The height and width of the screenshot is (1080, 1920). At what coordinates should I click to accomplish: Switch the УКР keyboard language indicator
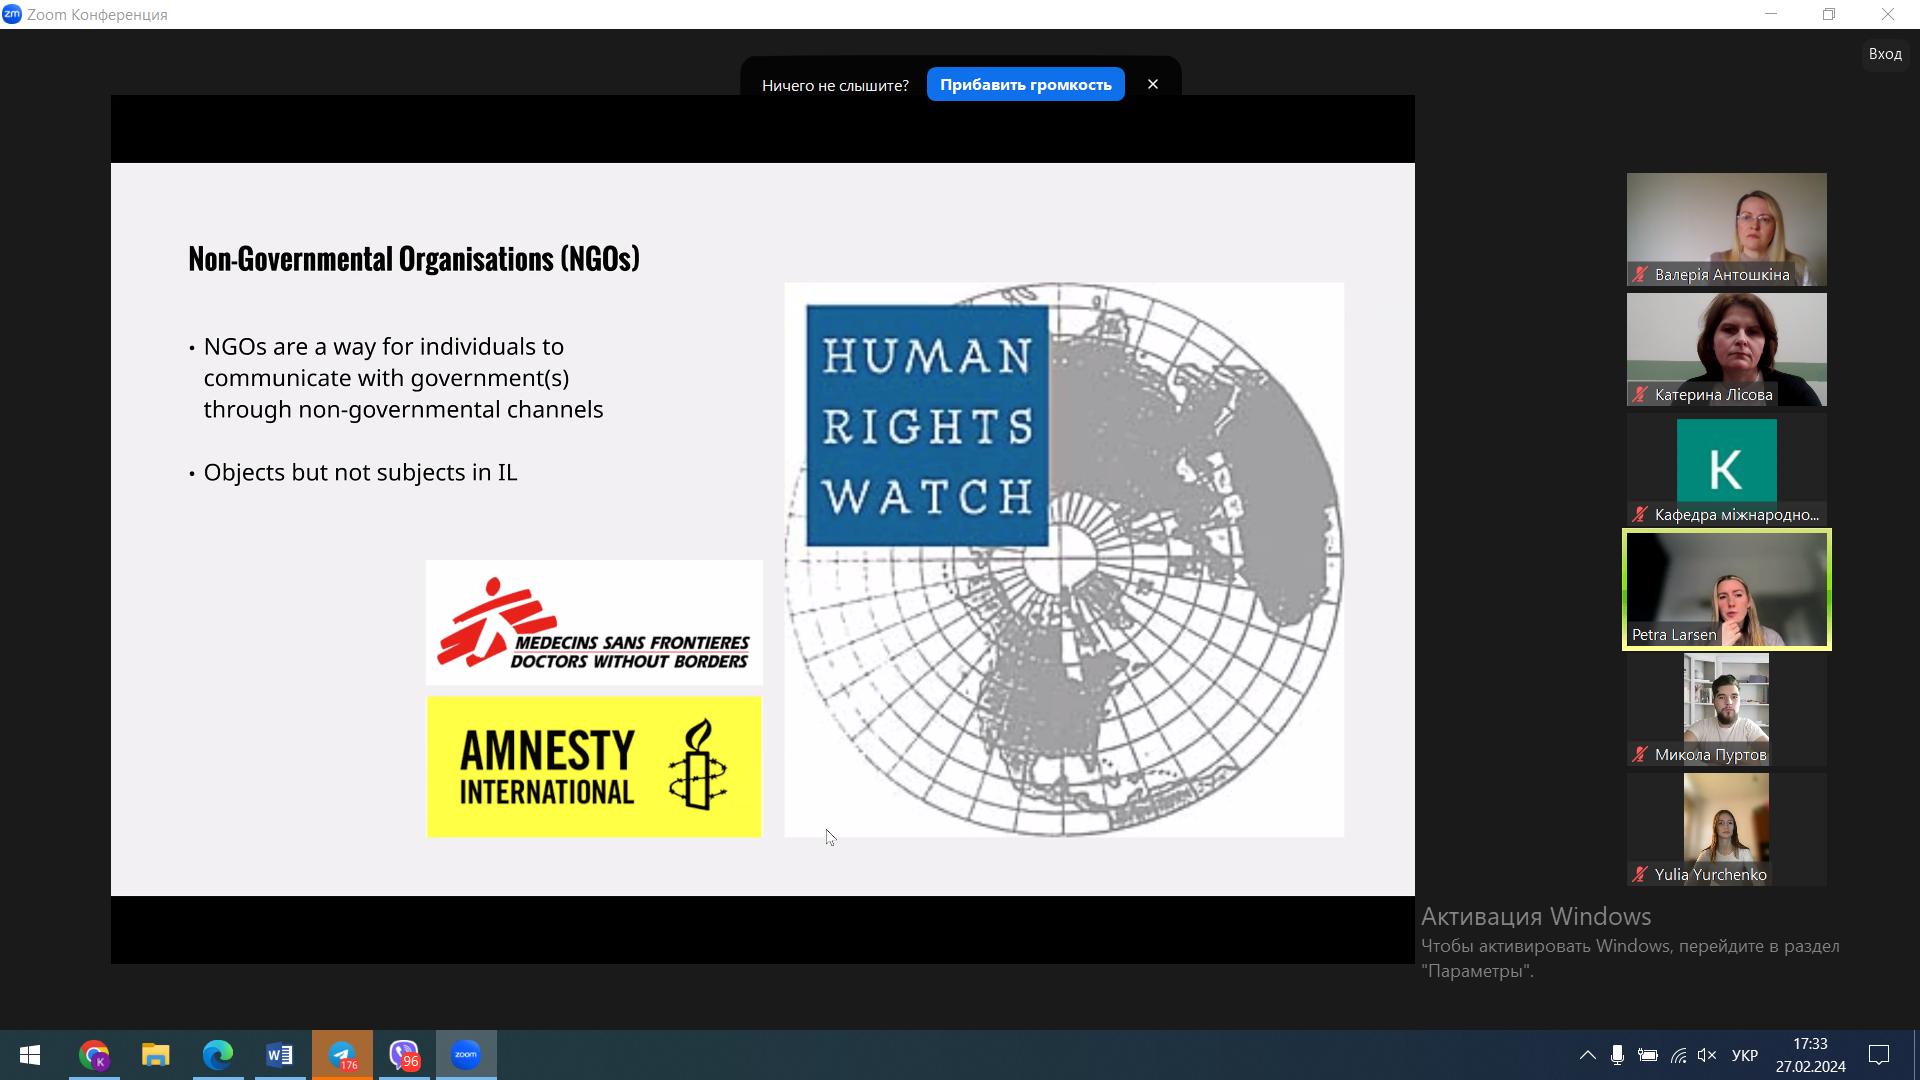[x=1745, y=1055]
